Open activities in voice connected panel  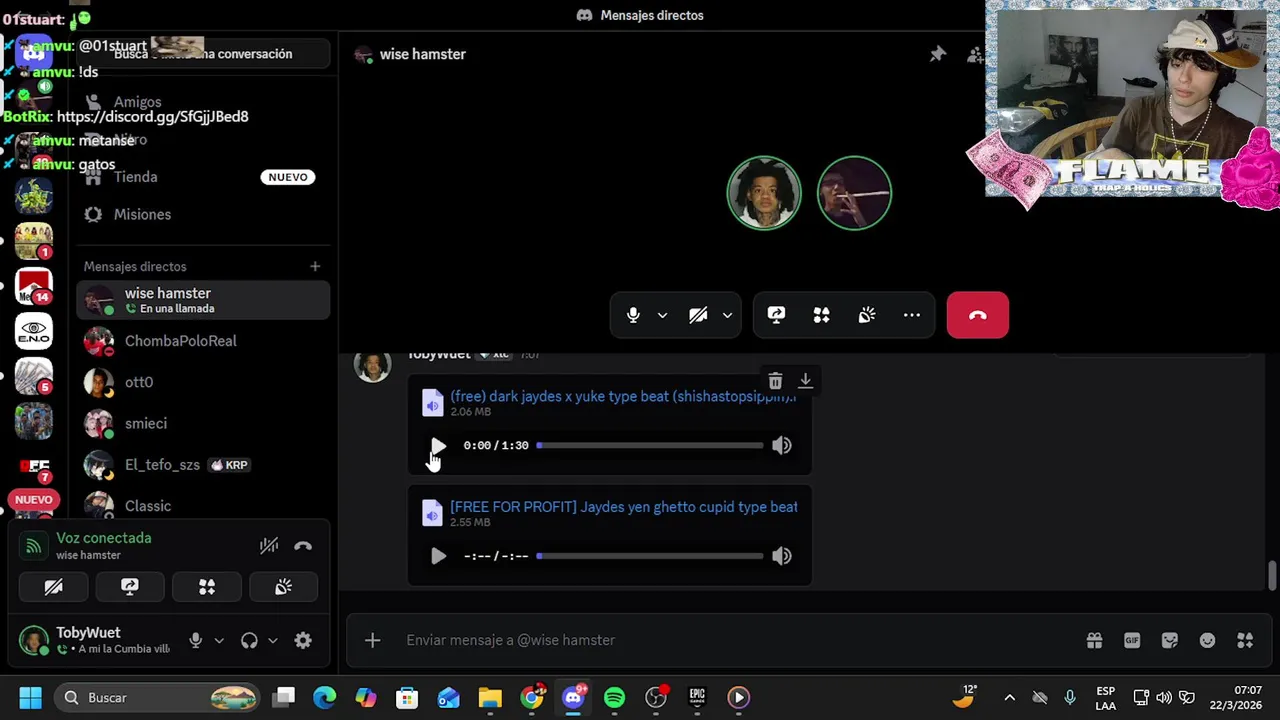point(207,587)
